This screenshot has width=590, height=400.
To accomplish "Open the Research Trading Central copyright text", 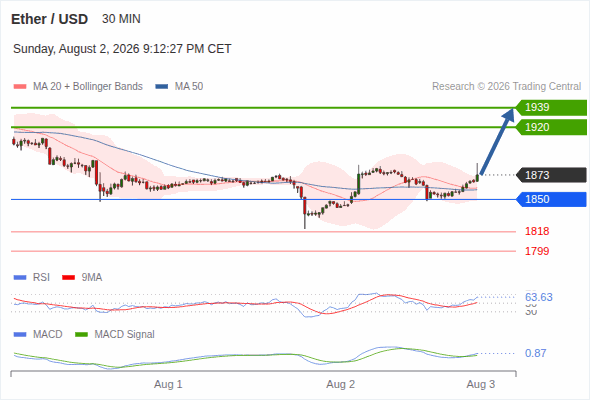I will 506,87.
